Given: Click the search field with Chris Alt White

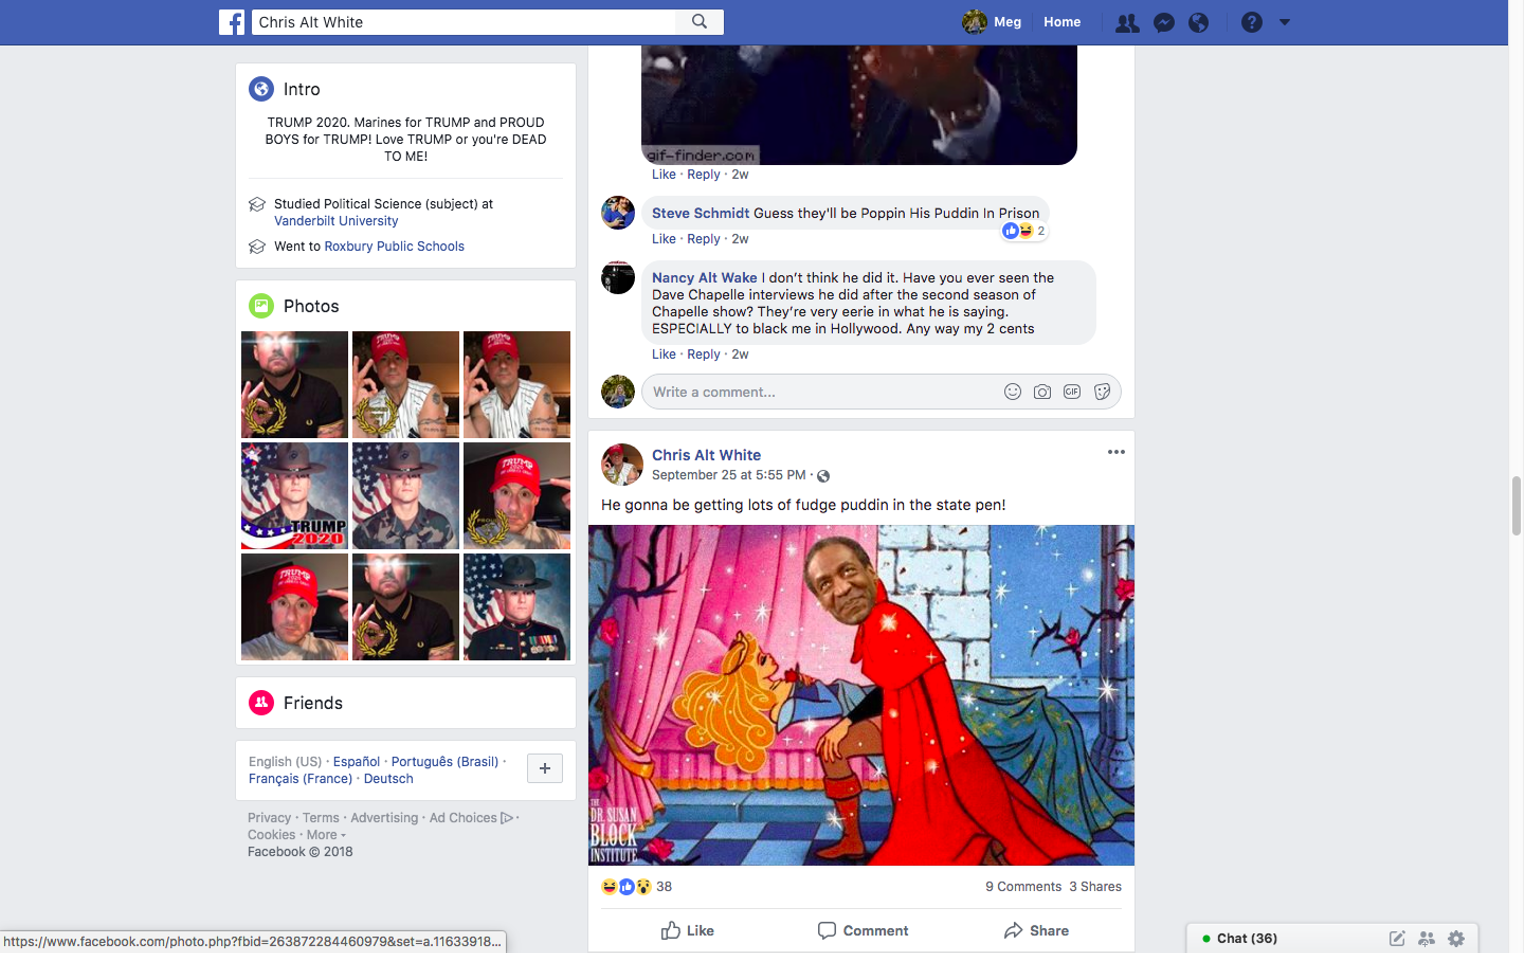Looking at the screenshot, I should 465,22.
